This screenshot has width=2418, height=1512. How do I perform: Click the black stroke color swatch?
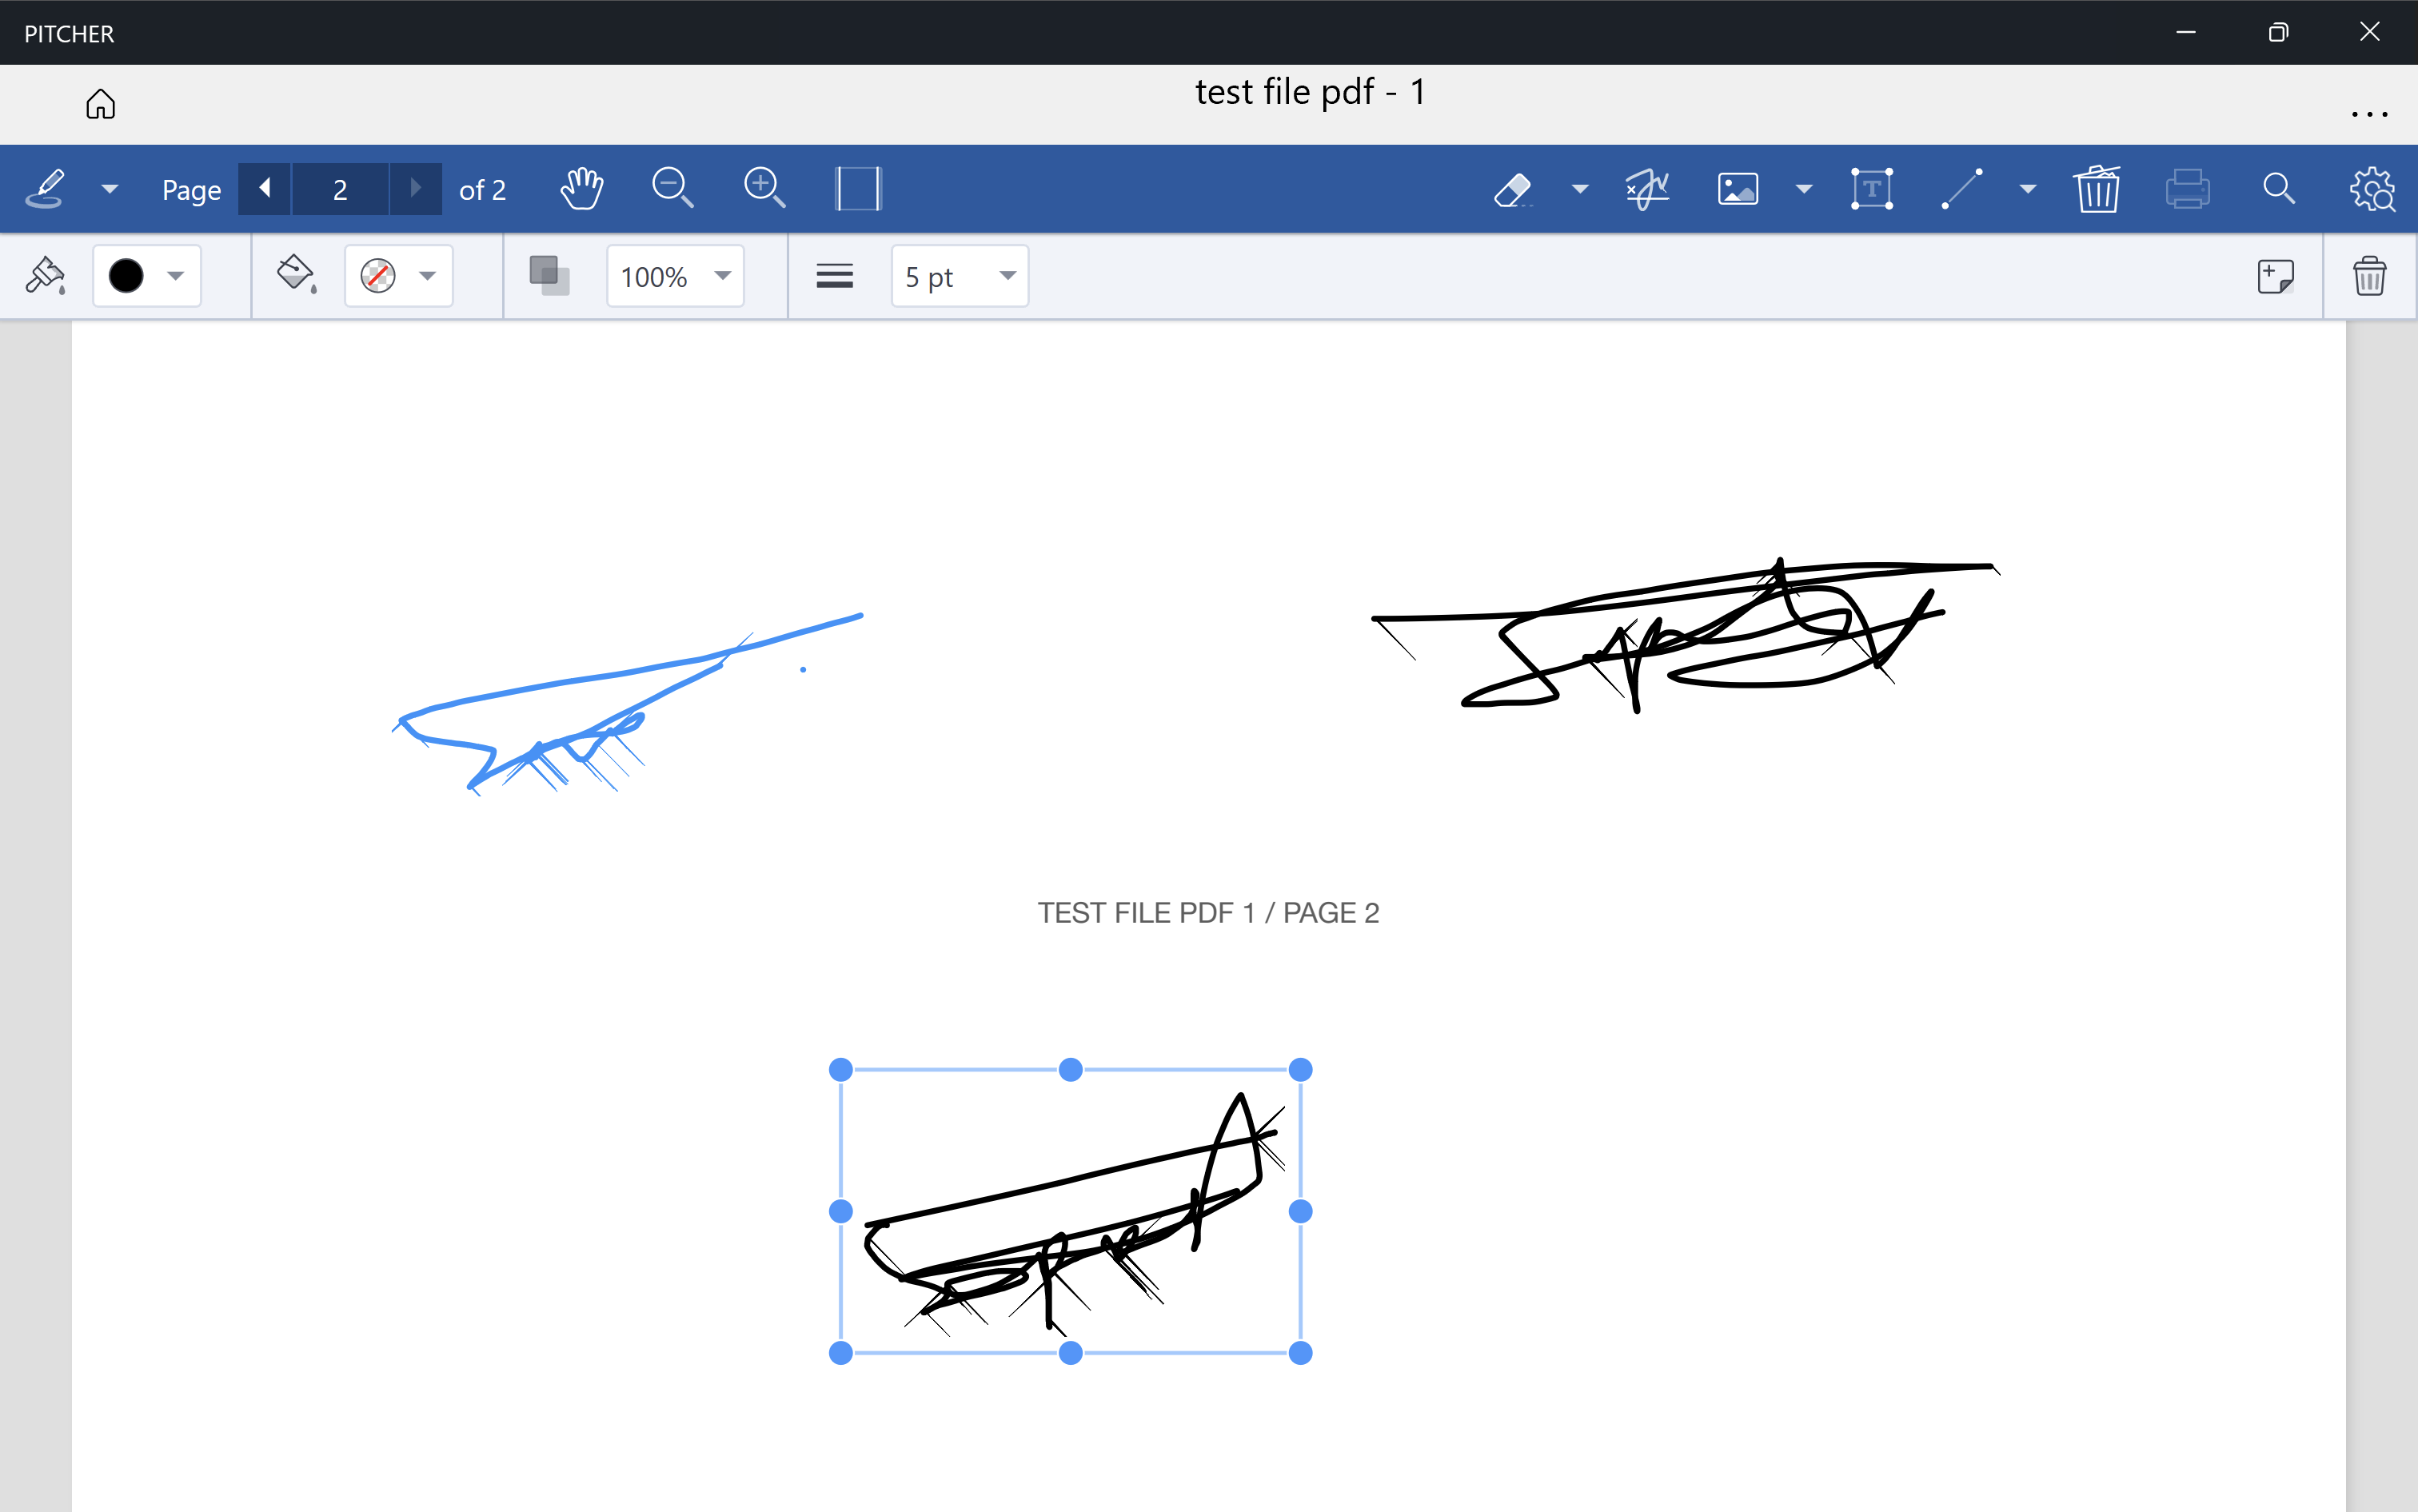coord(127,276)
